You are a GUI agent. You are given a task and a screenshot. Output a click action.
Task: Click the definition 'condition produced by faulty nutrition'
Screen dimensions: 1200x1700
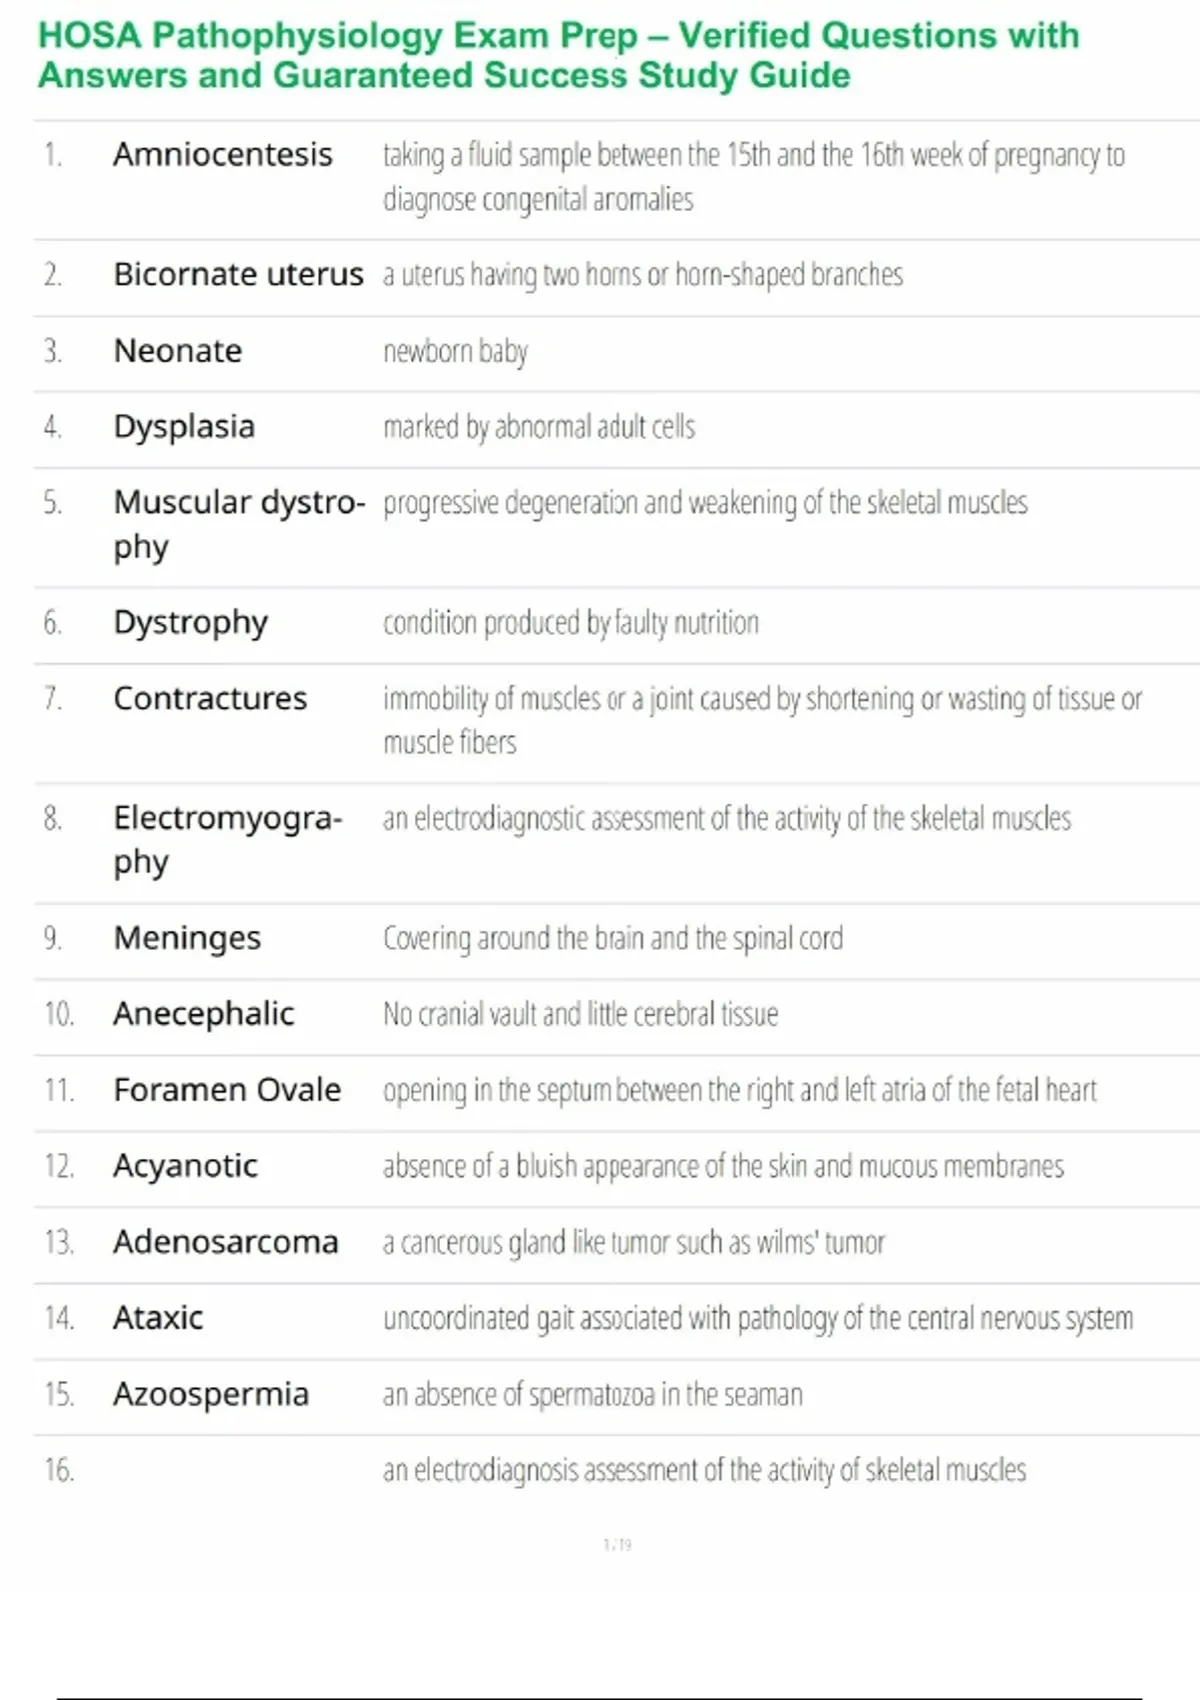[x=570, y=623]
